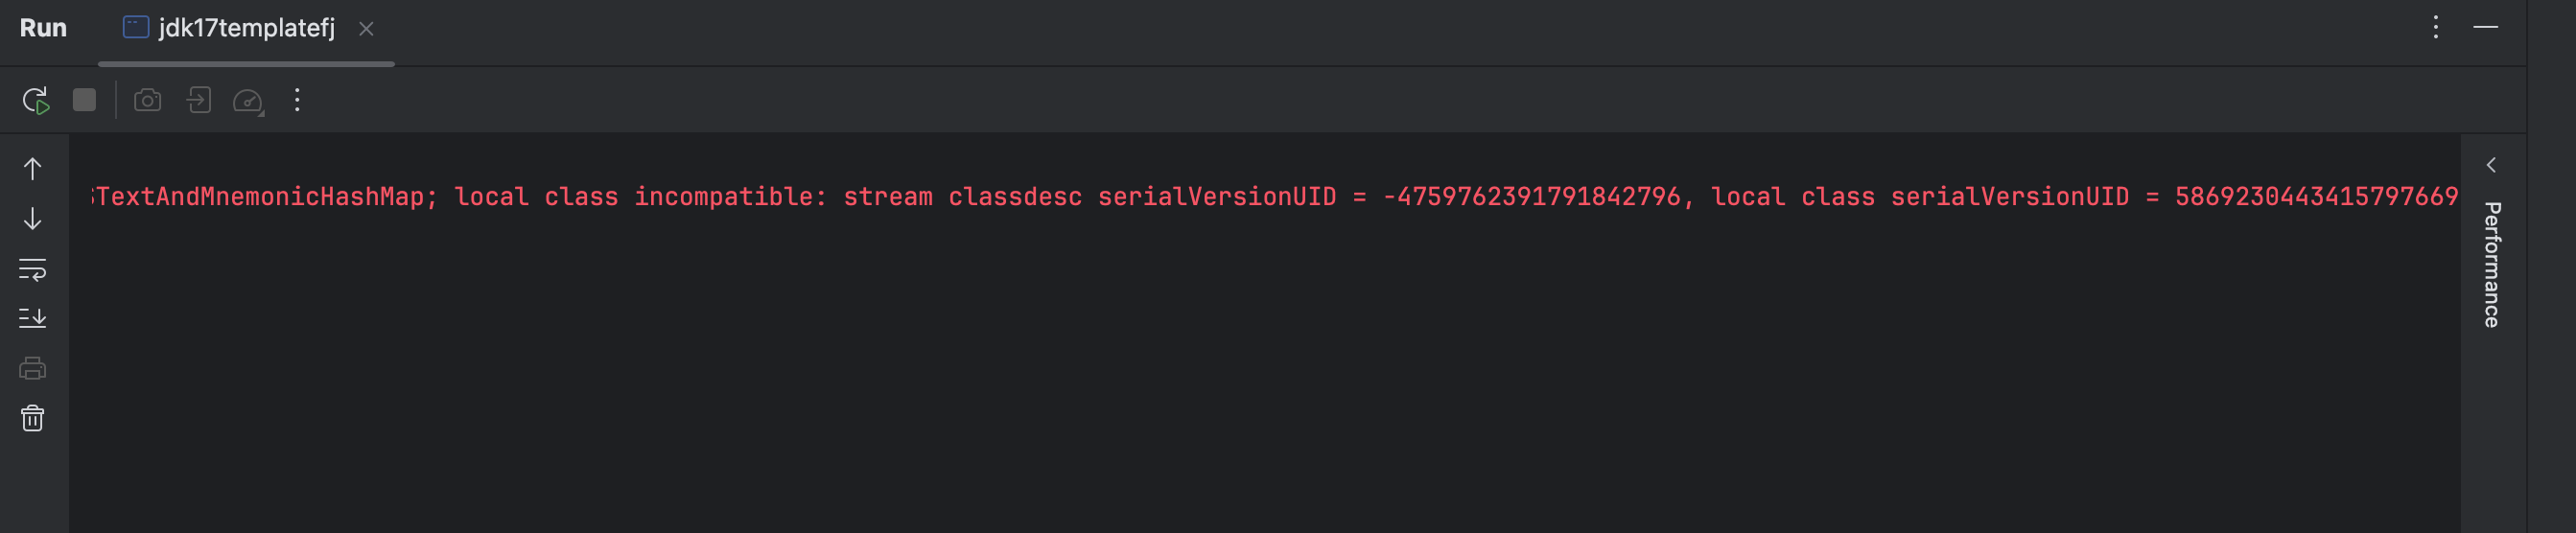Click the exit arrow toolbar icon

tap(199, 100)
